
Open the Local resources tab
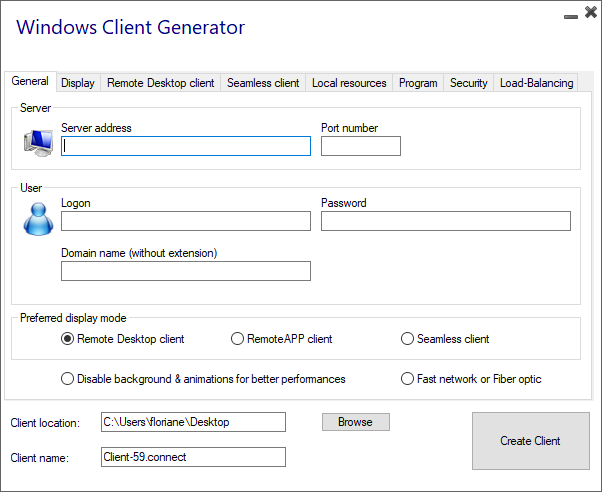(349, 83)
